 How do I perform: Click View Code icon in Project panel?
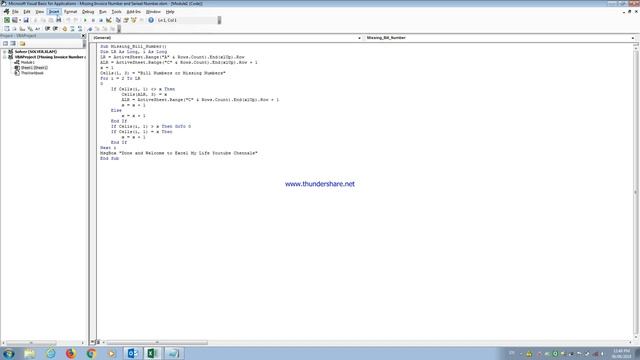5,43
